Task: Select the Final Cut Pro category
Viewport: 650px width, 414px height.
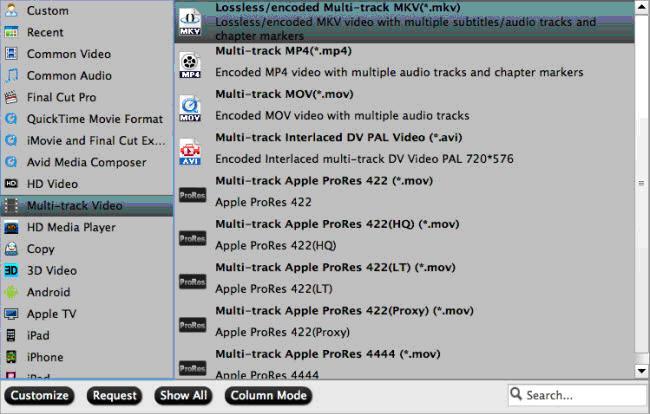Action: click(x=87, y=97)
